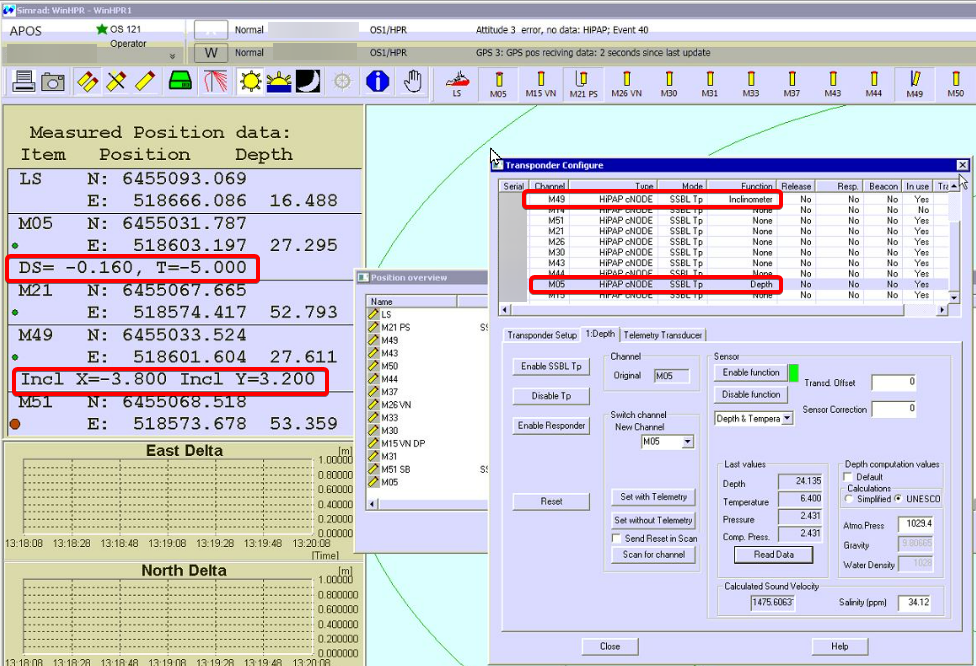976x666 pixels.
Task: Open the Telemetry Transducer tab
Action: click(x=663, y=335)
